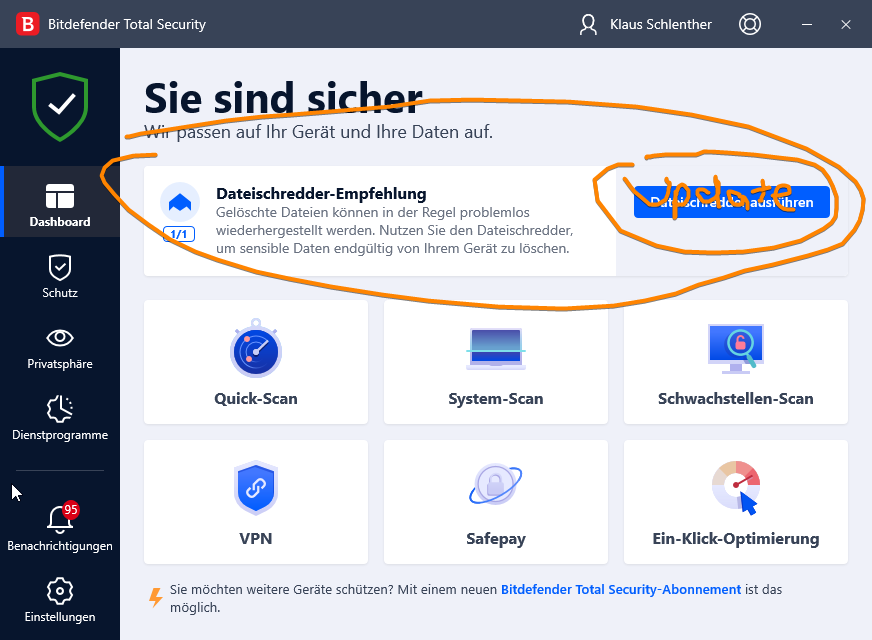Open Benachrichtigungen bell with 95 badge
872x640 pixels.
60,528
